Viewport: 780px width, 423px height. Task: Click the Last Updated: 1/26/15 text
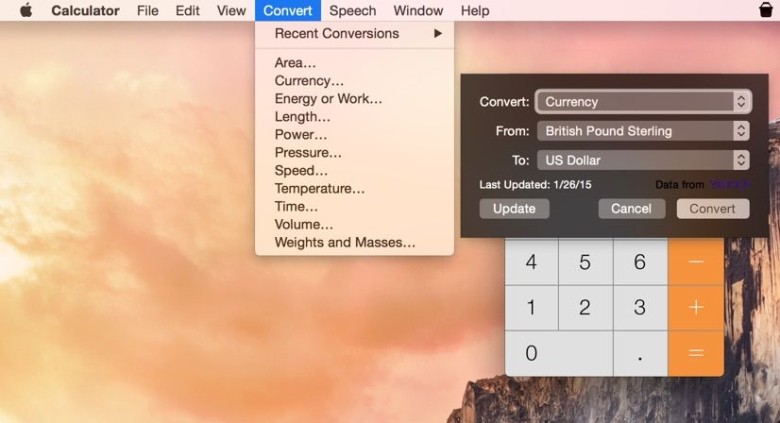pos(535,185)
